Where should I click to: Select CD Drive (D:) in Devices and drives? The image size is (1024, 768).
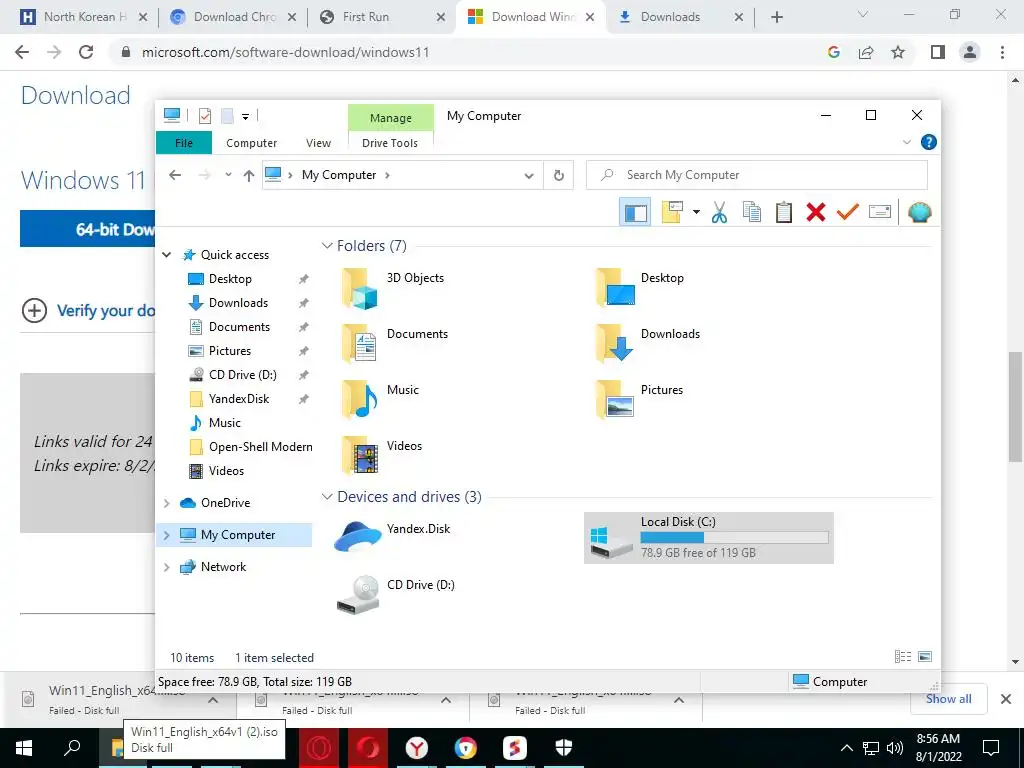pyautogui.click(x=396, y=594)
